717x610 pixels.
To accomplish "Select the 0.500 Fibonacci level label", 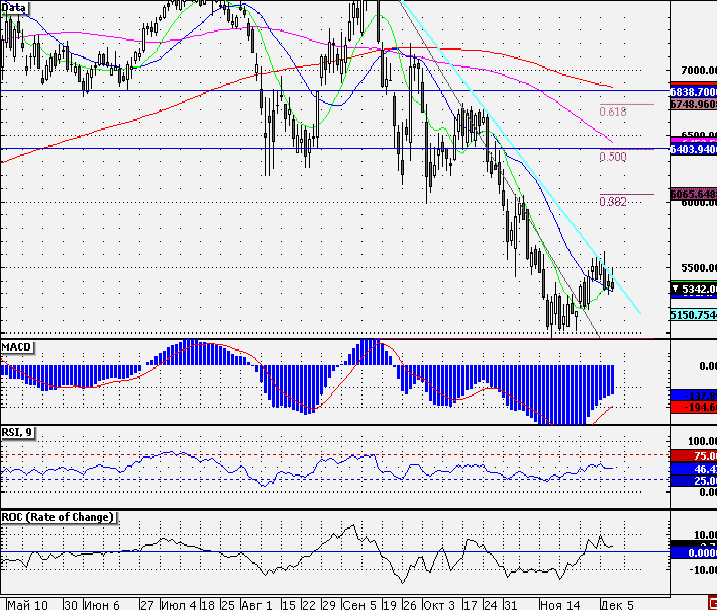I will click(x=613, y=156).
